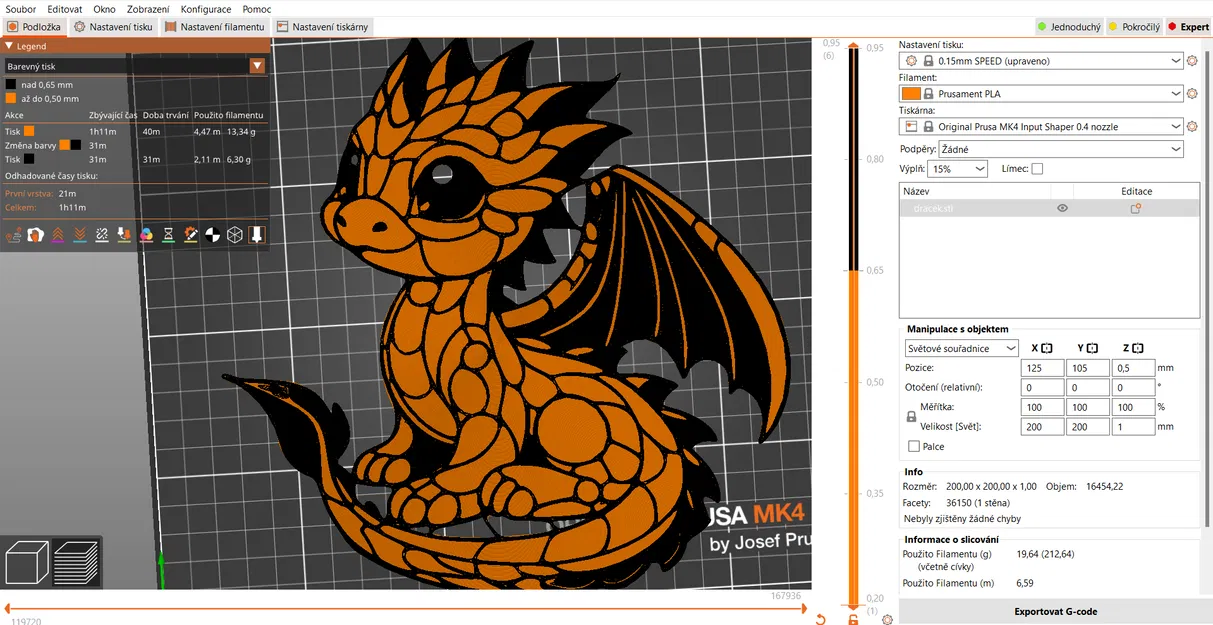Toggle color changes display icon in legend
This screenshot has width=1213, height=625.
146,235
